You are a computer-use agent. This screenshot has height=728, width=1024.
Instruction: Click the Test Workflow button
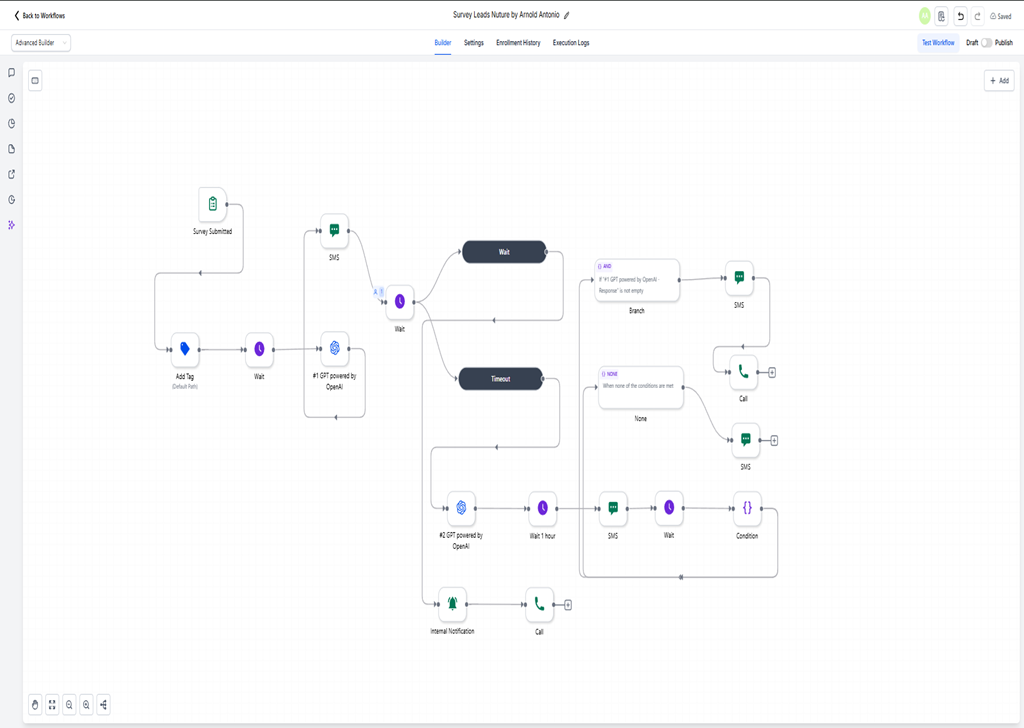point(938,42)
